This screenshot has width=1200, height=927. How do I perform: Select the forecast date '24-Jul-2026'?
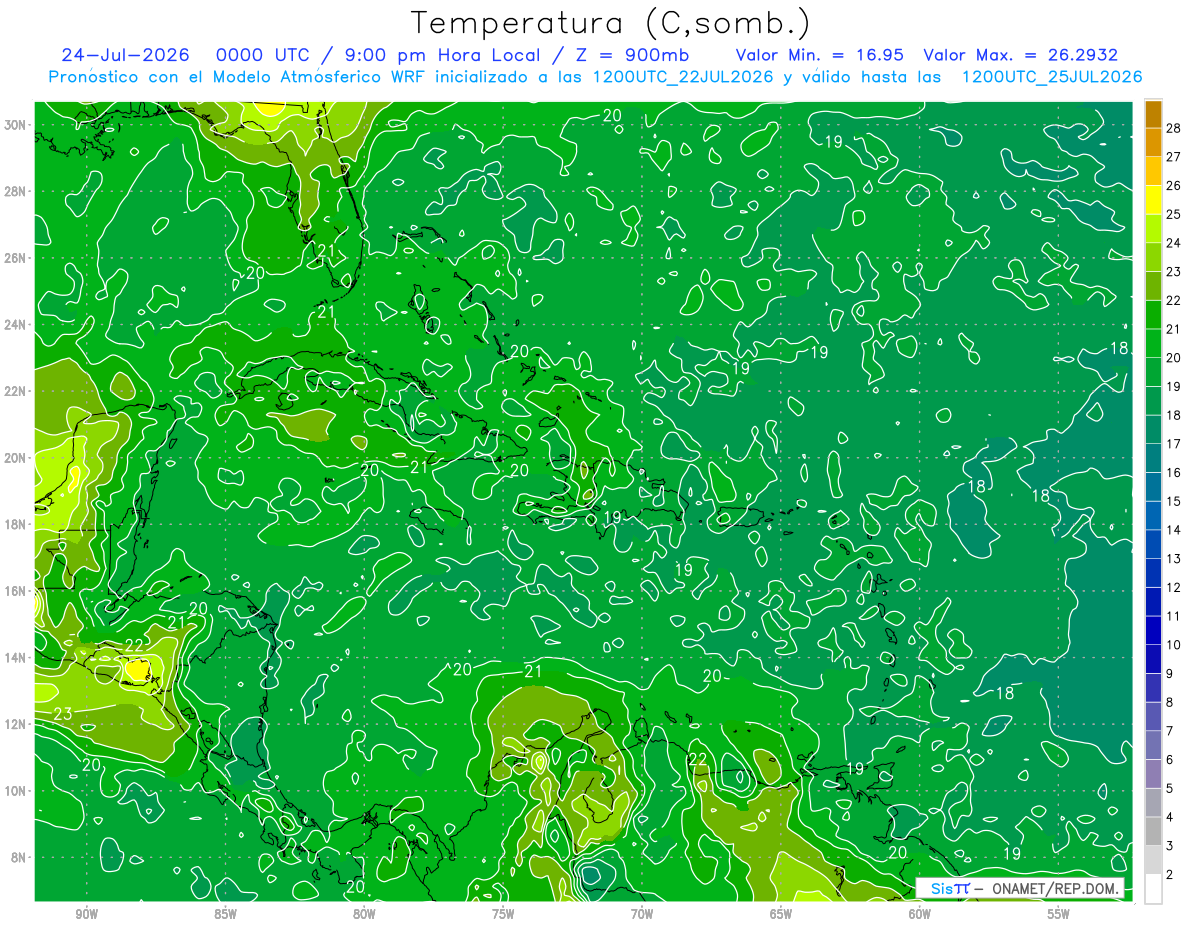coord(124,55)
